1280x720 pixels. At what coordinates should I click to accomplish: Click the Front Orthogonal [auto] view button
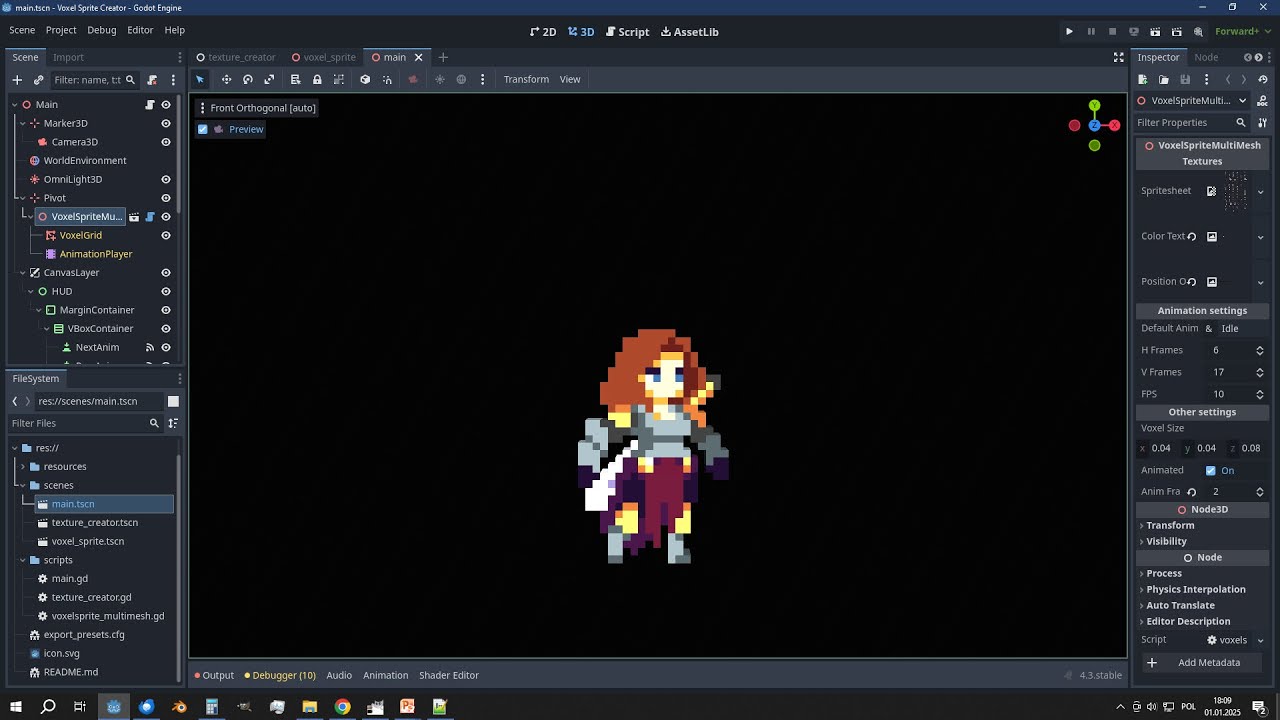coord(257,108)
